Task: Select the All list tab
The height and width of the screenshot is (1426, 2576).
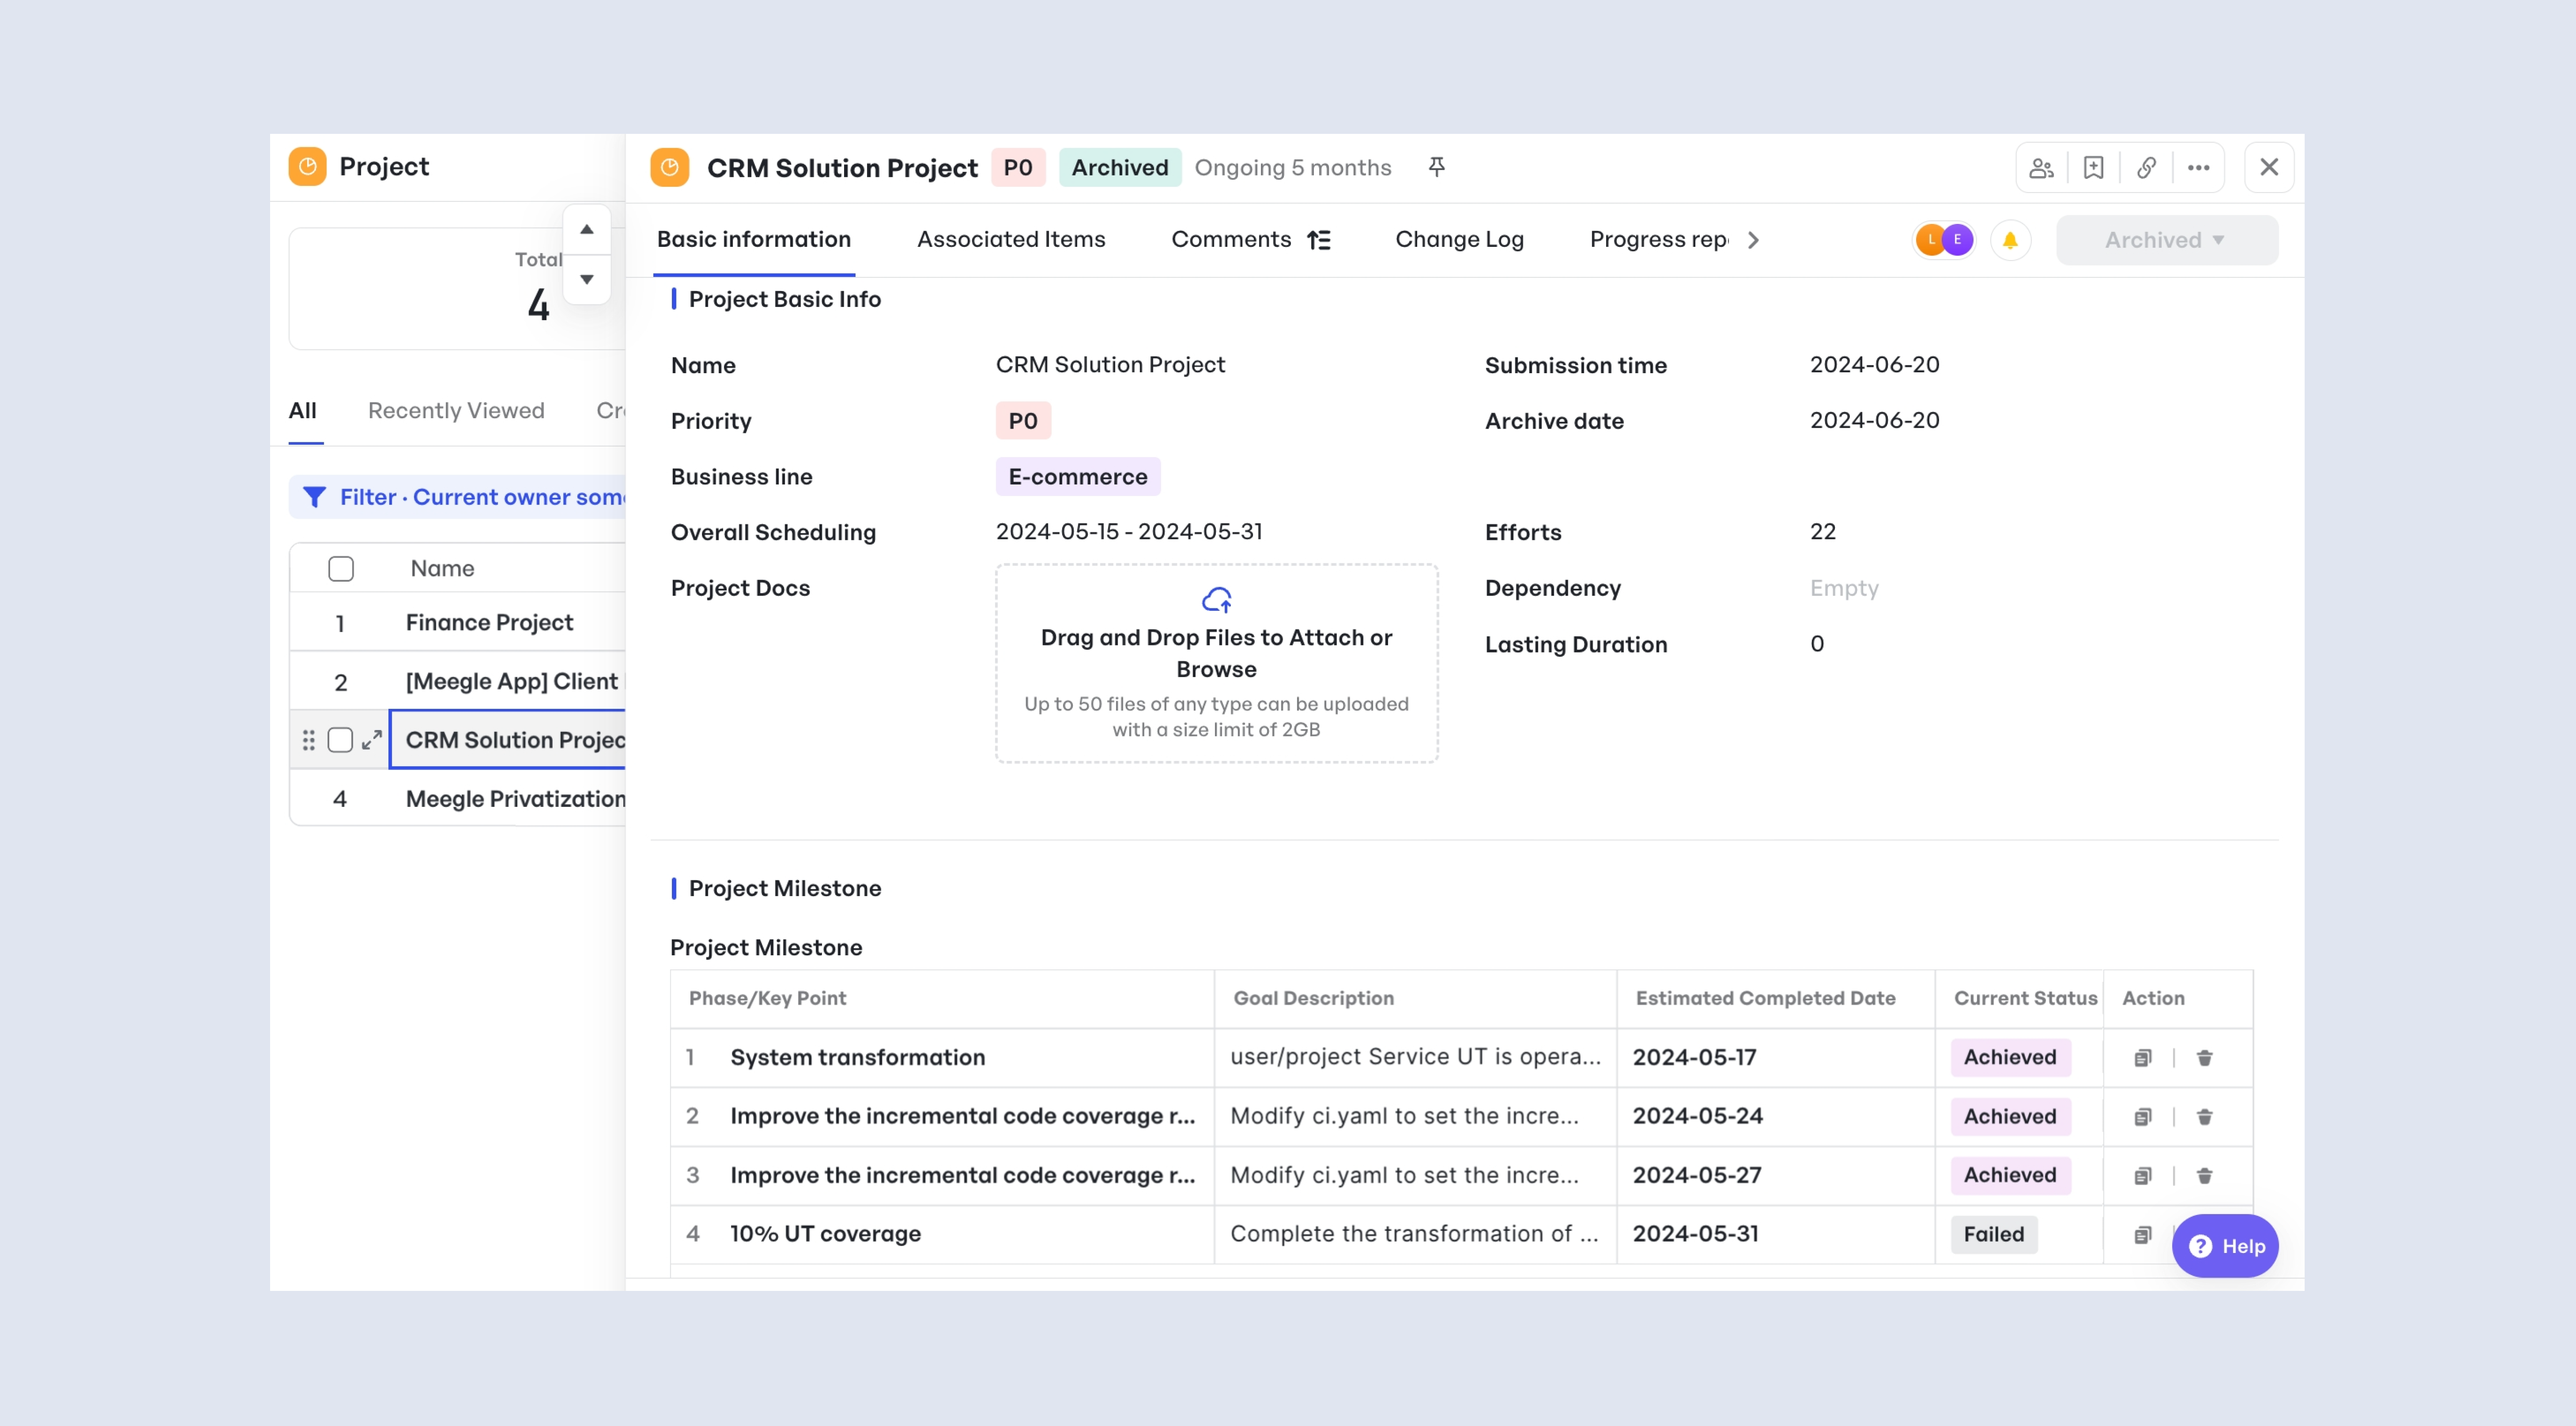Action: [303, 411]
